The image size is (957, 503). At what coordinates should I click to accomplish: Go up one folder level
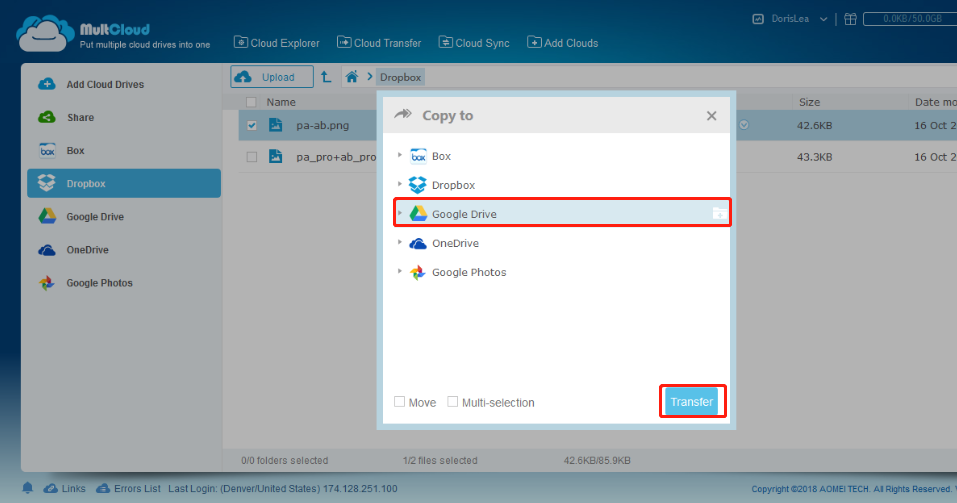[326, 77]
